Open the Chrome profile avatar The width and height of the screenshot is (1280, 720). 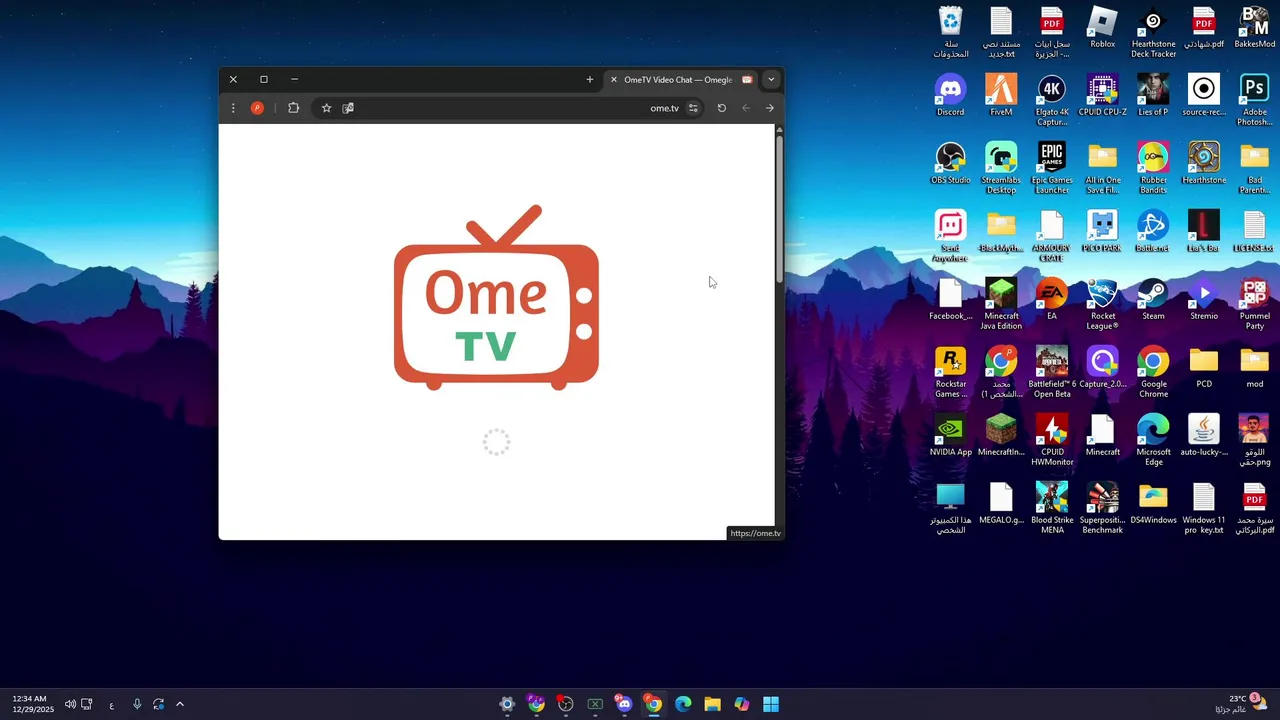point(257,108)
